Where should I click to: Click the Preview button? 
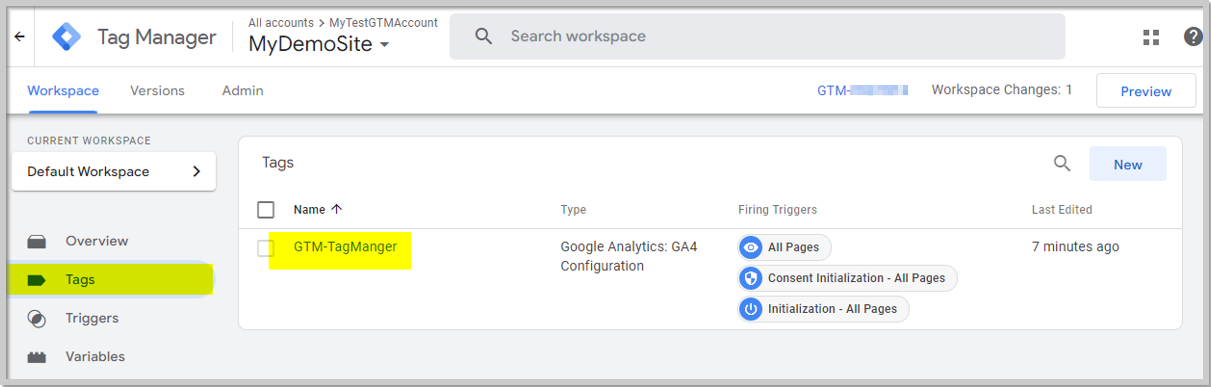click(1146, 91)
